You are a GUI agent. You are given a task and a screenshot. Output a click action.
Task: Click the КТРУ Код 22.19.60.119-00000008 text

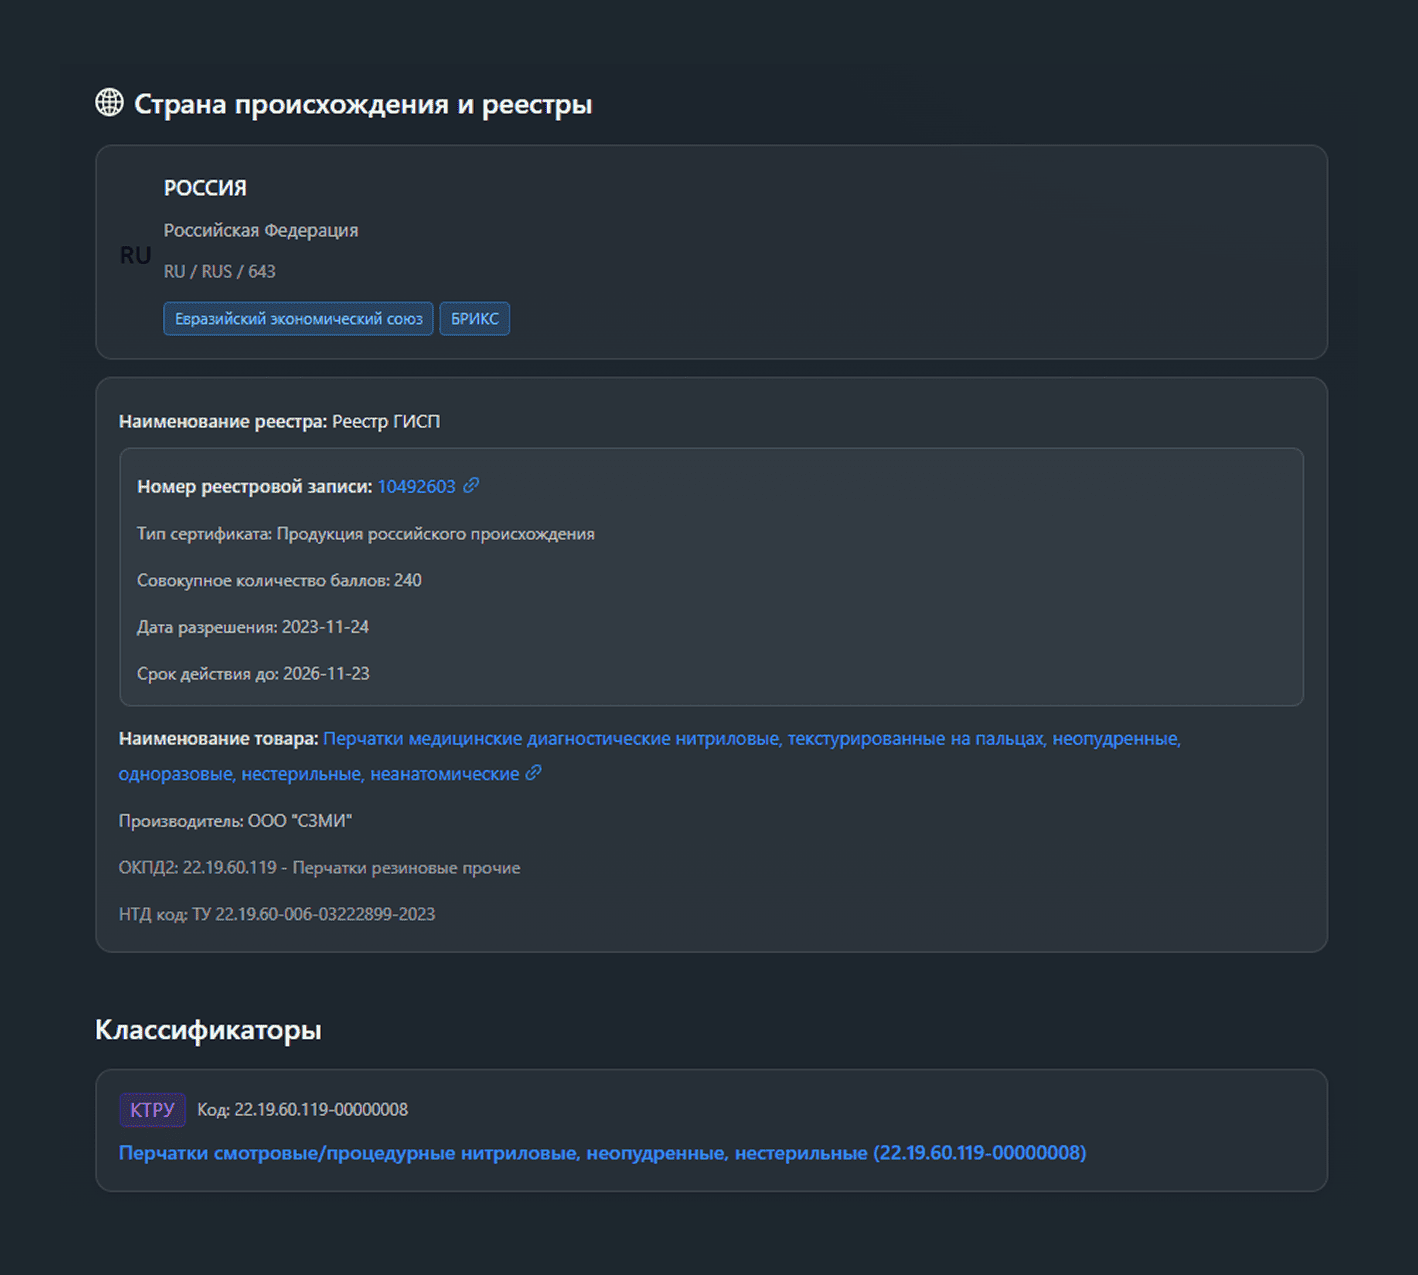click(302, 1110)
